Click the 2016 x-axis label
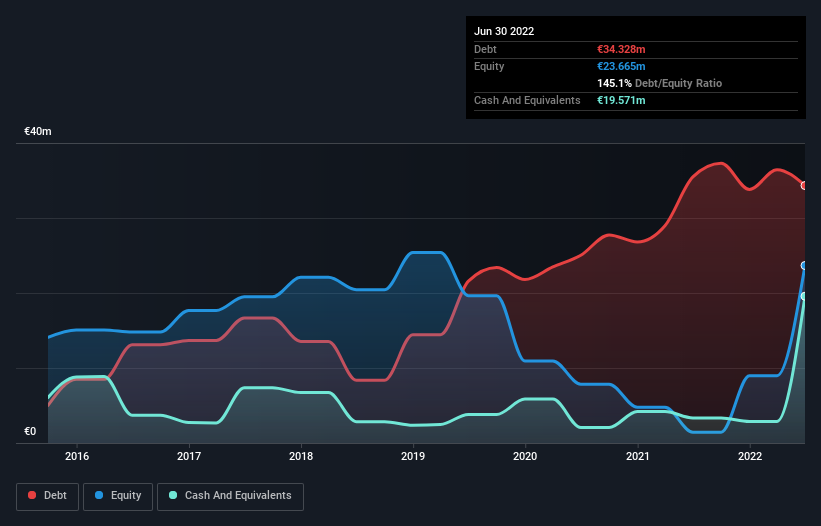This screenshot has height=526, width=821. [77, 456]
